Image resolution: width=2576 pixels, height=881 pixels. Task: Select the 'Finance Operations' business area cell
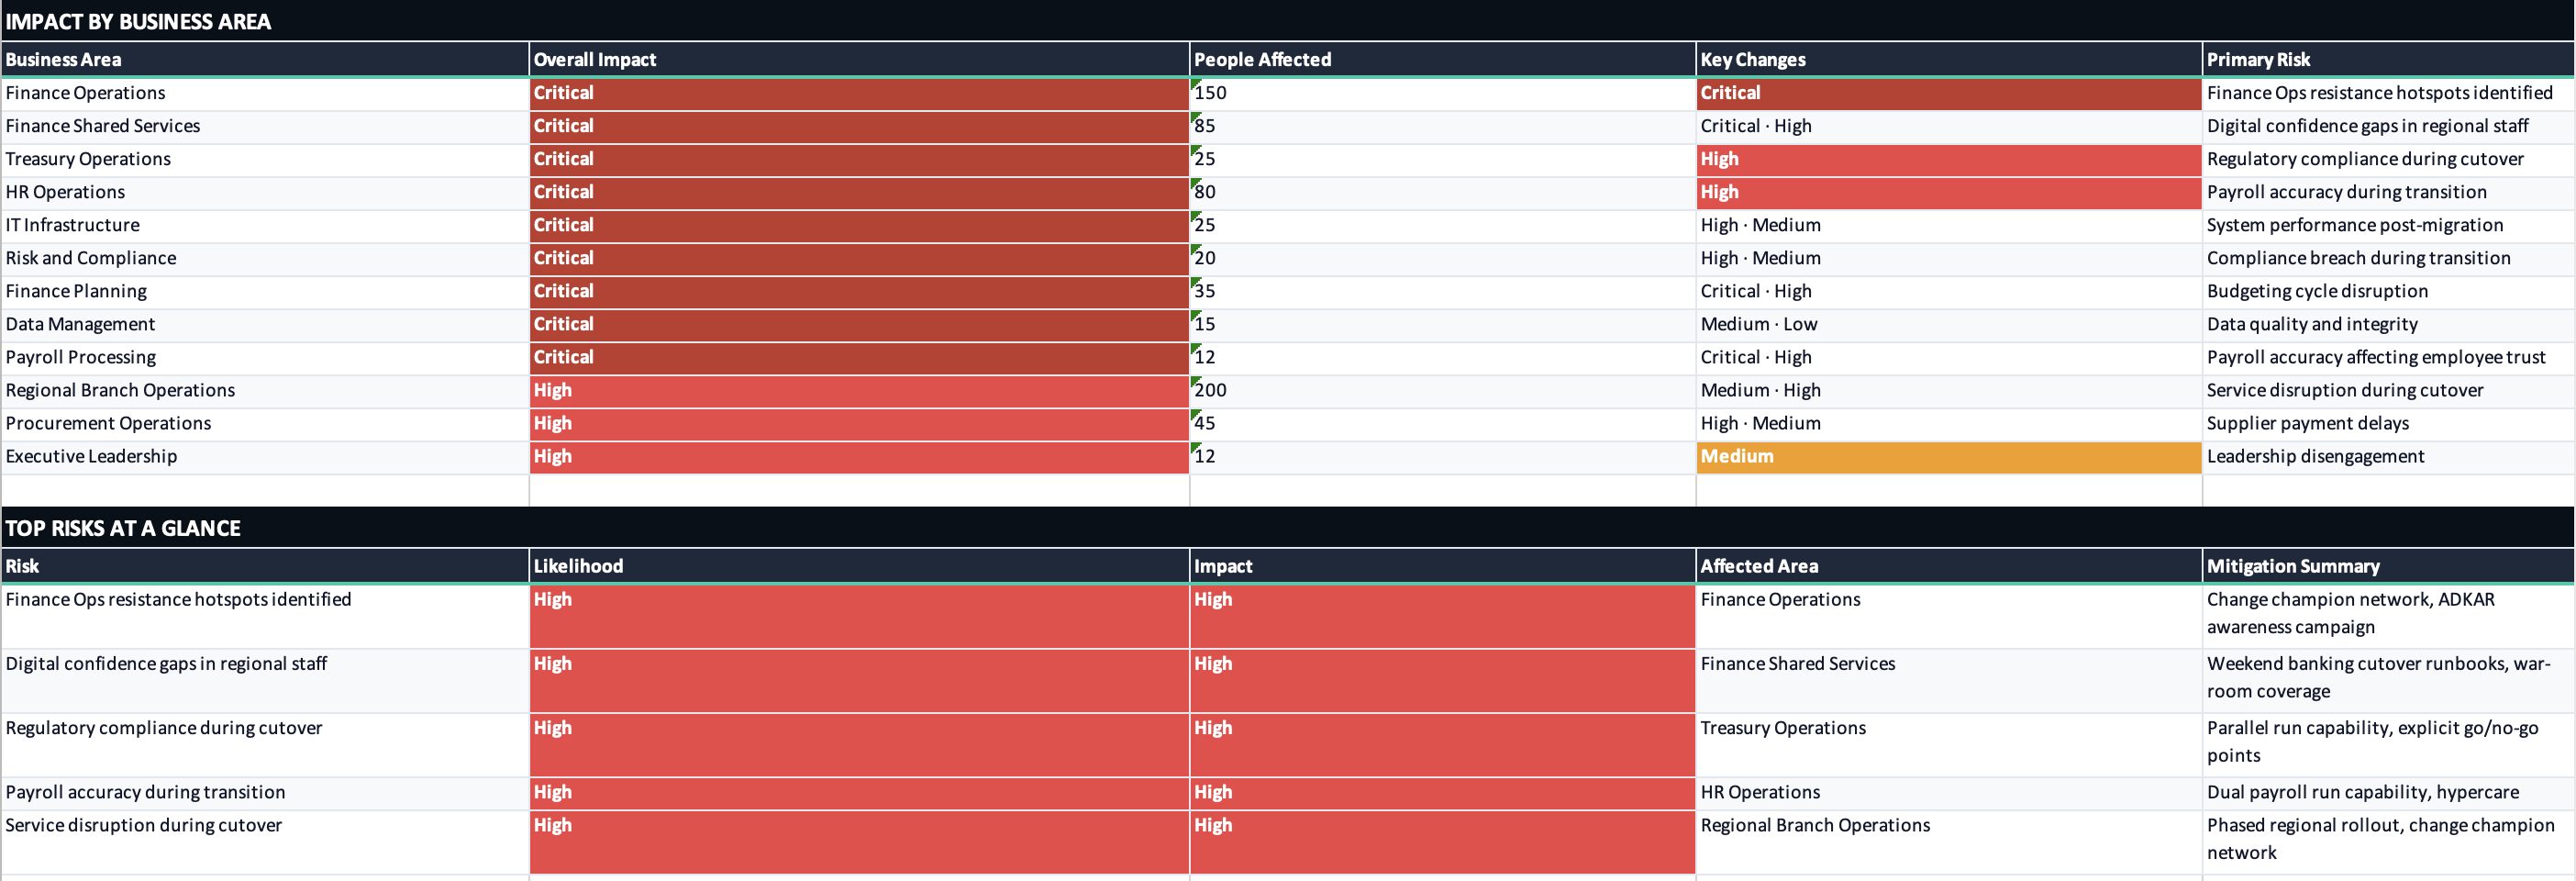(264, 93)
